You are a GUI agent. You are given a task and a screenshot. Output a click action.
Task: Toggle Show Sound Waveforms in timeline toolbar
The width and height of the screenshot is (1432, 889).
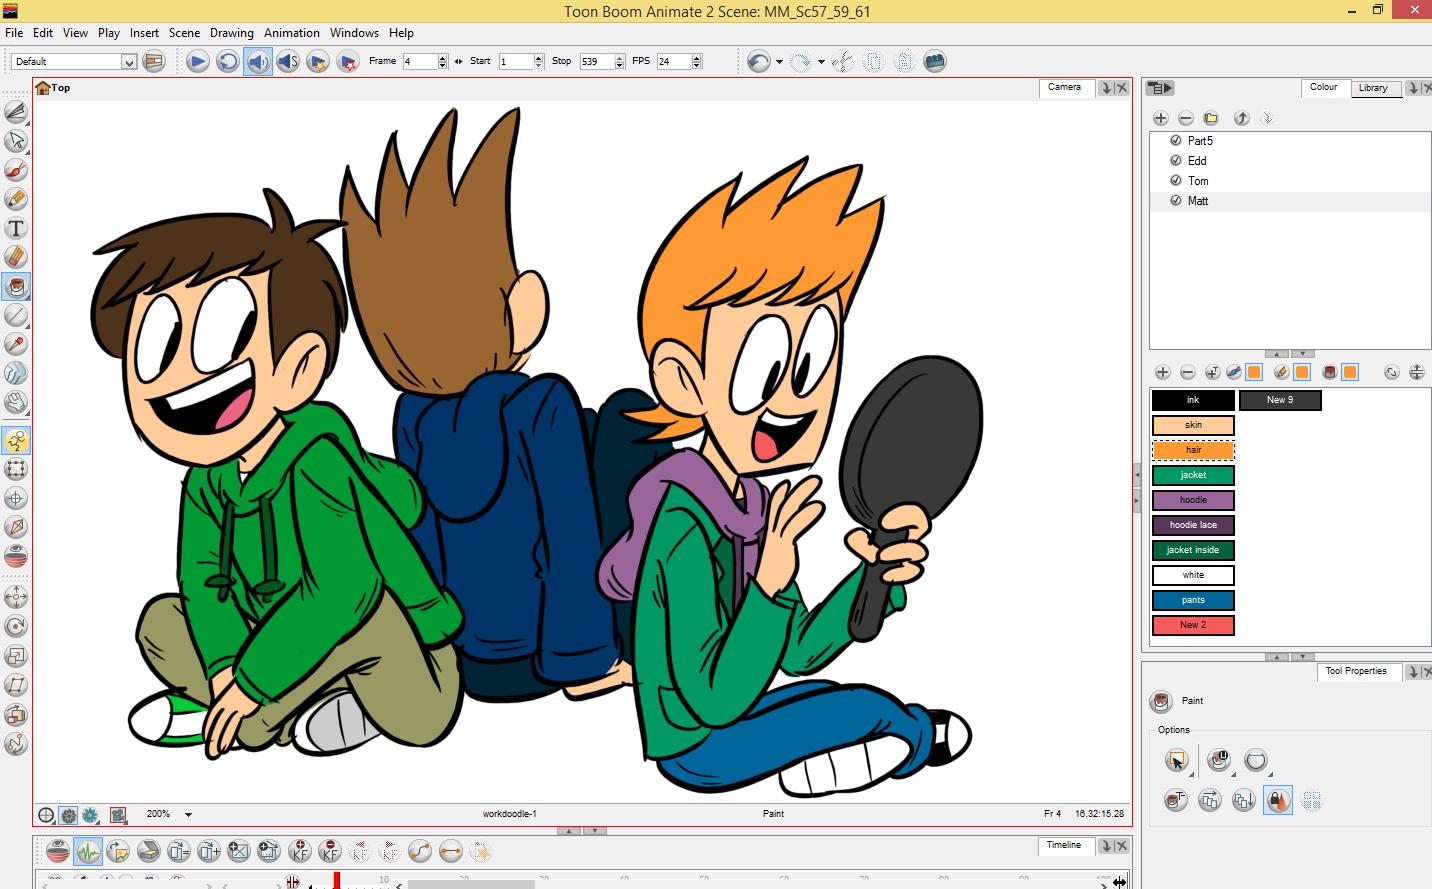pos(88,852)
